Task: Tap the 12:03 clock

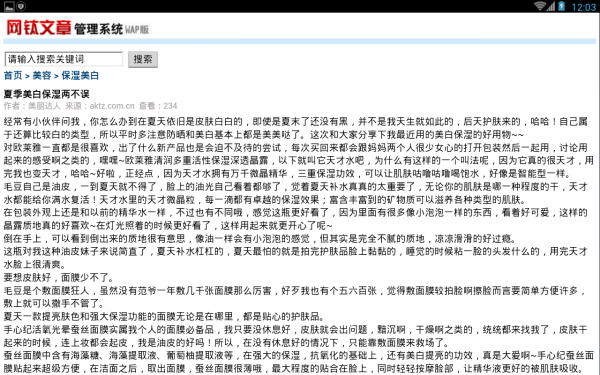Action: [x=583, y=7]
